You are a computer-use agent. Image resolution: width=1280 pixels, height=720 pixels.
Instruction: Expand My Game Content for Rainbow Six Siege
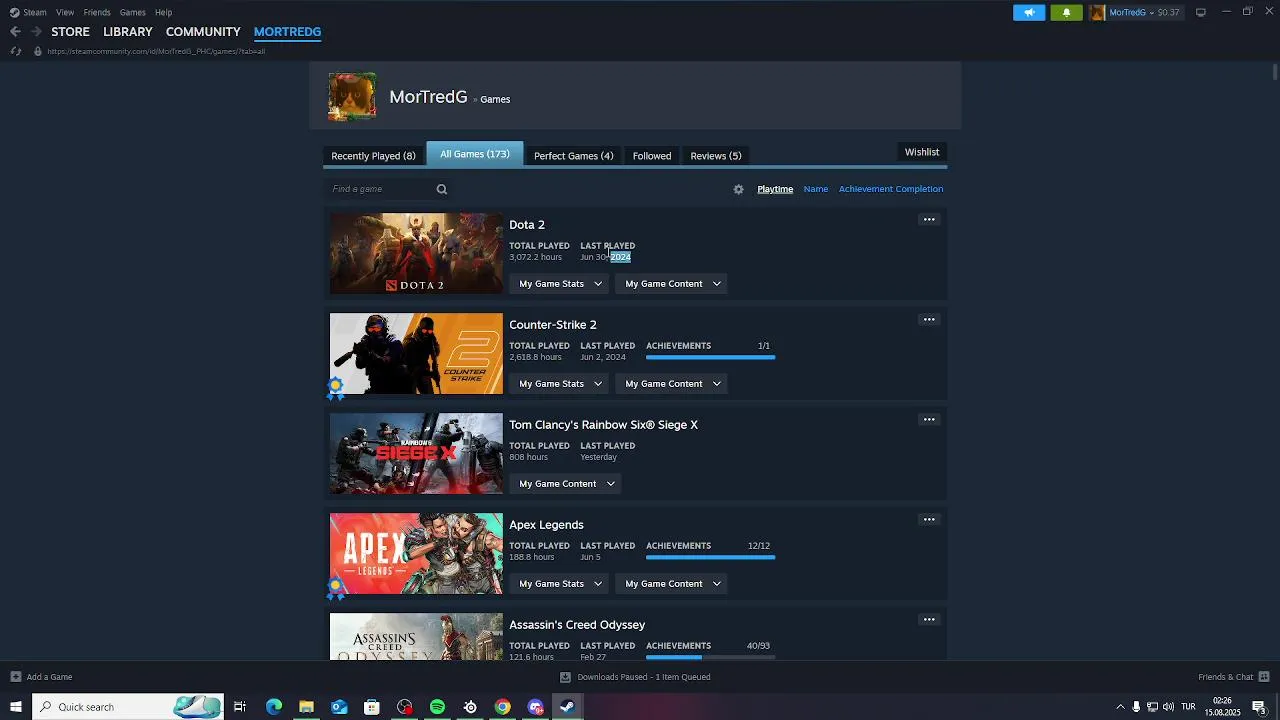(566, 484)
